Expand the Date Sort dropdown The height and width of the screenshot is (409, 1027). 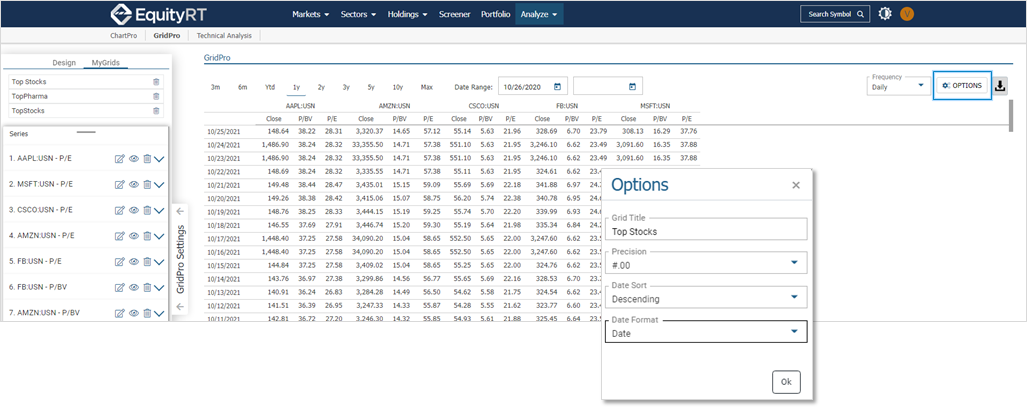793,298
